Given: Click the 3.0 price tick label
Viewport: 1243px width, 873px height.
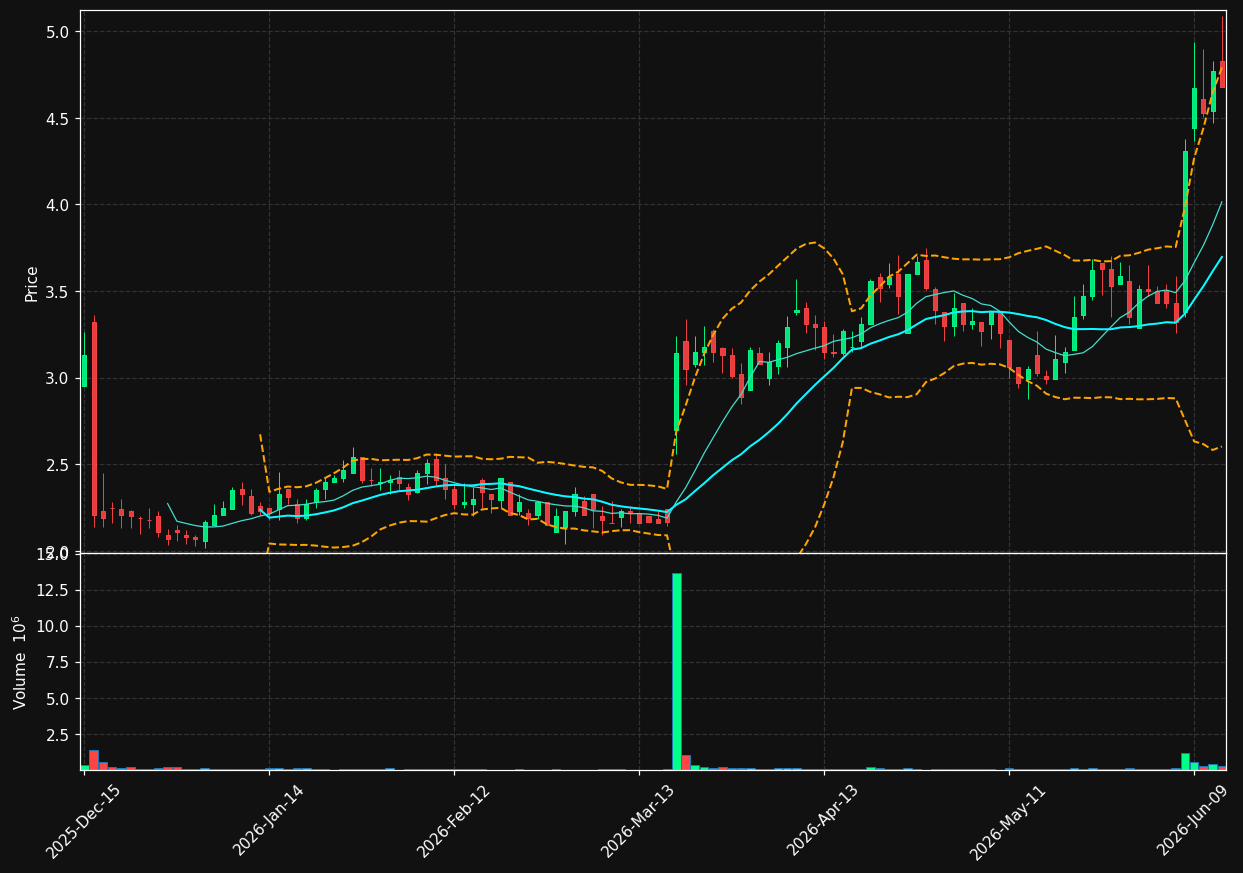Looking at the screenshot, I should pyautogui.click(x=58, y=378).
